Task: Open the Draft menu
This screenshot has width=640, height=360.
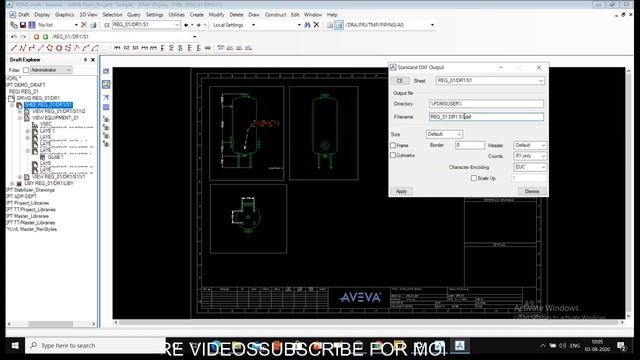Action: pyautogui.click(x=24, y=15)
